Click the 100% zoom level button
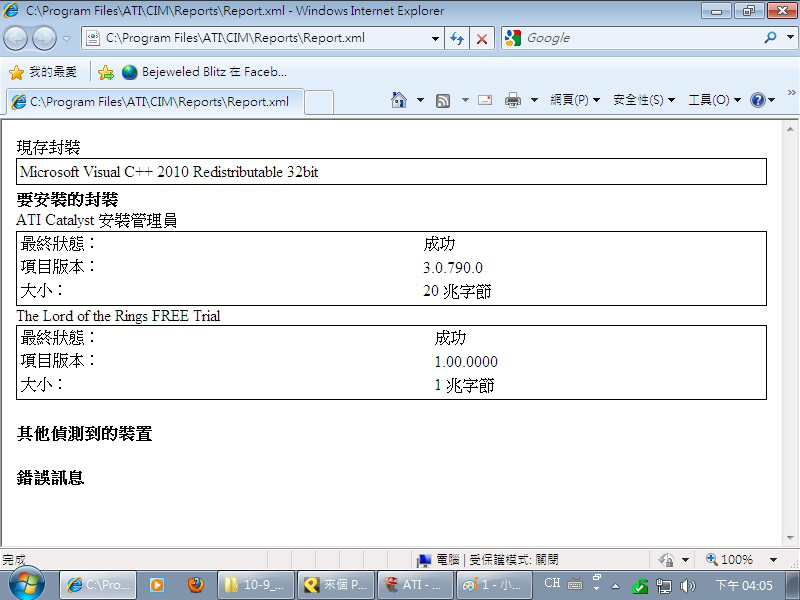 click(730, 560)
